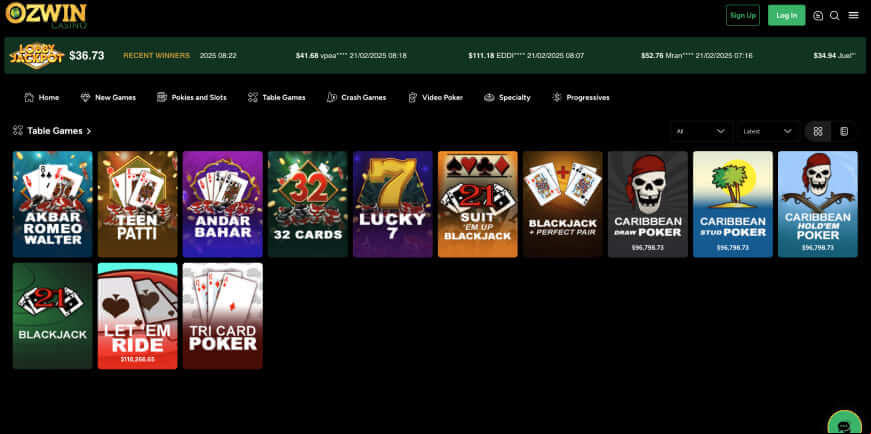The width and height of the screenshot is (871, 434).
Task: Click the New Games diamond icon
Action: coord(85,97)
